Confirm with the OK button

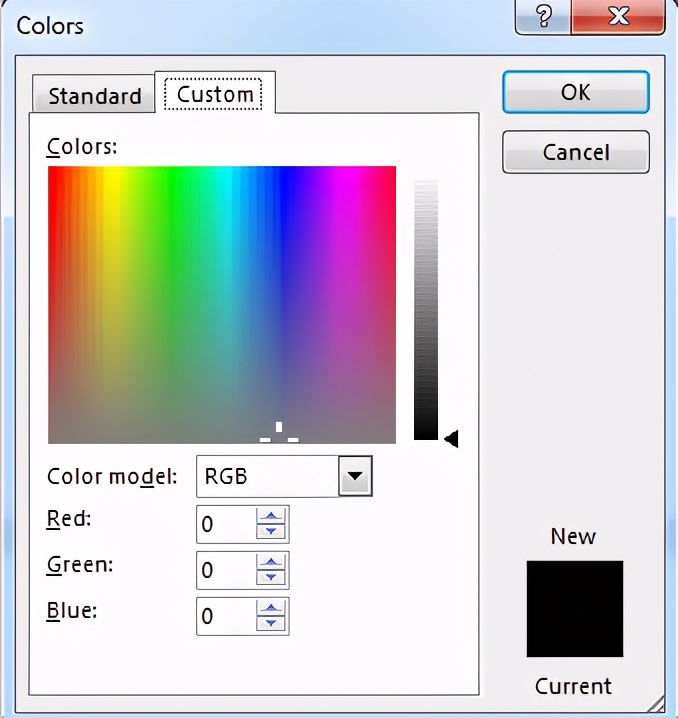(575, 92)
